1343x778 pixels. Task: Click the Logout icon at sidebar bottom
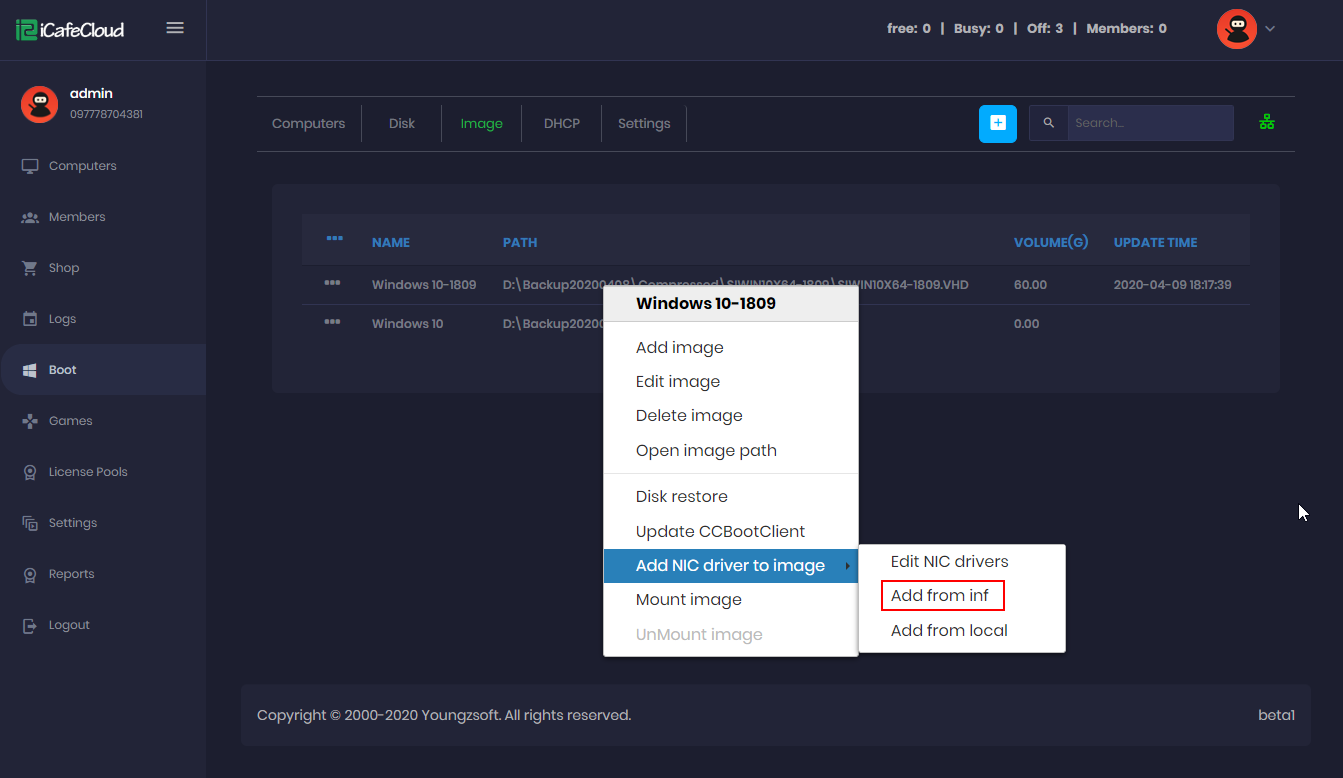pos(31,624)
